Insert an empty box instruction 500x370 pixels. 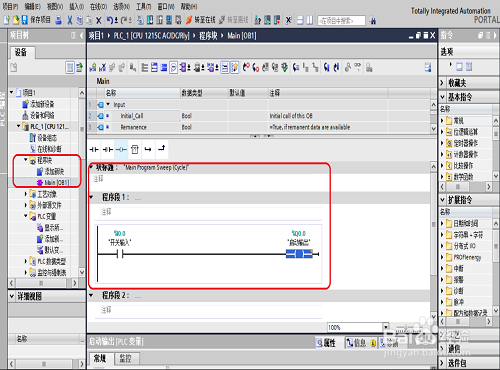135,149
